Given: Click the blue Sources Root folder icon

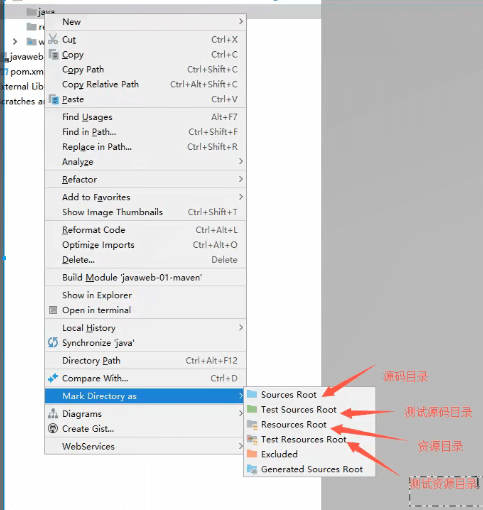Looking at the screenshot, I should 252,394.
